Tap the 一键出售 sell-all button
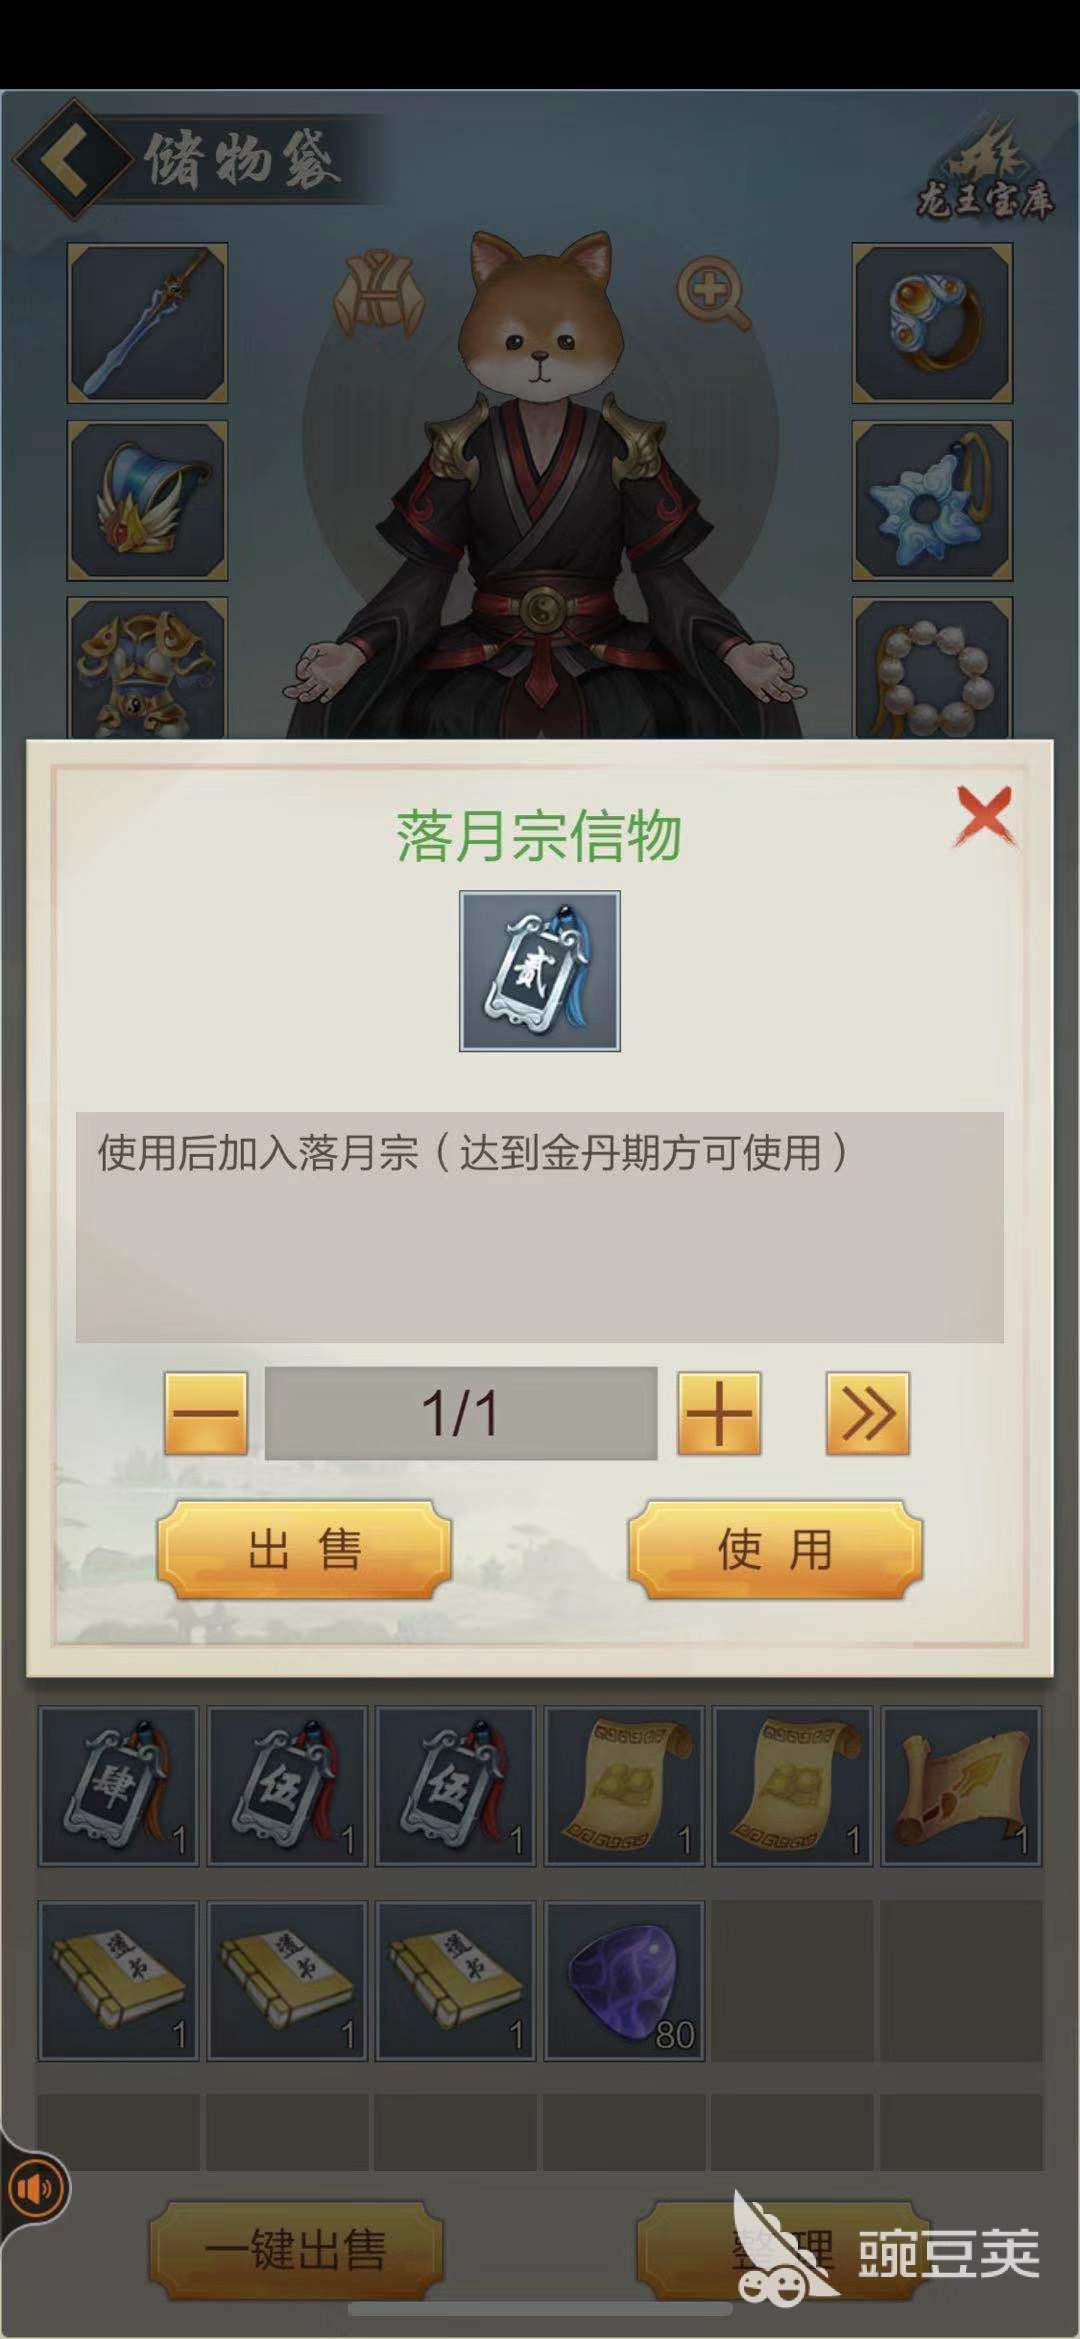This screenshot has width=1080, height=2339. coord(296,2250)
